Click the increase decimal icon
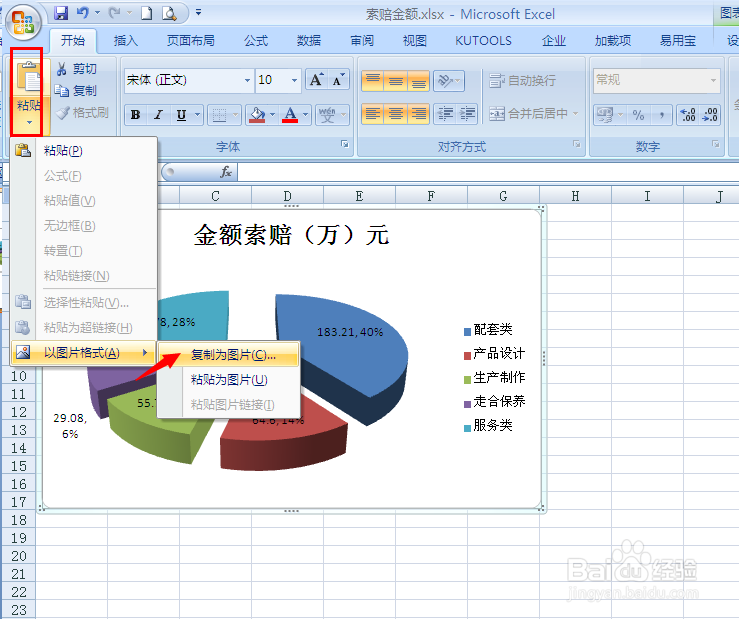Viewport: 739px width, 619px height. click(x=688, y=115)
